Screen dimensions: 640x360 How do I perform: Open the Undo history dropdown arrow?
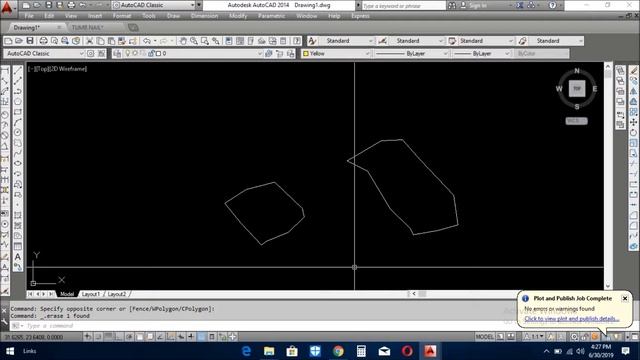click(155, 41)
